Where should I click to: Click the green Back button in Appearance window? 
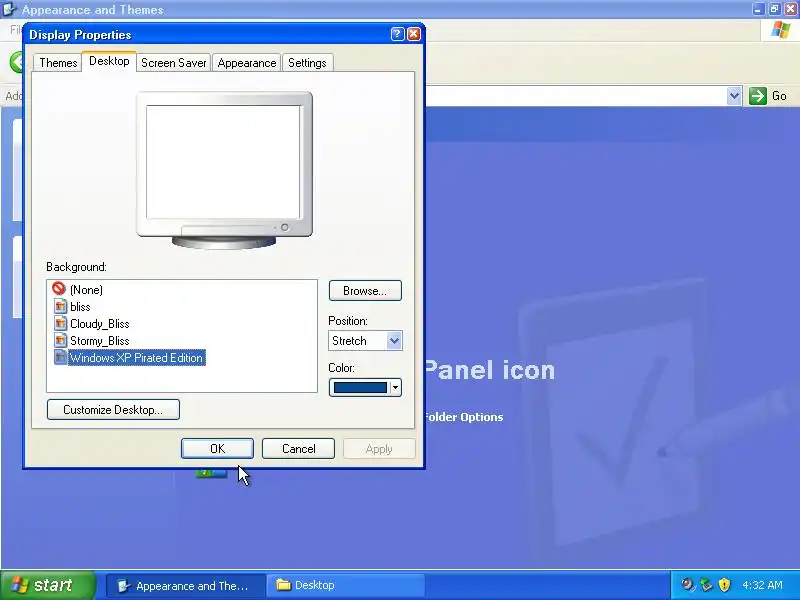tap(16, 63)
